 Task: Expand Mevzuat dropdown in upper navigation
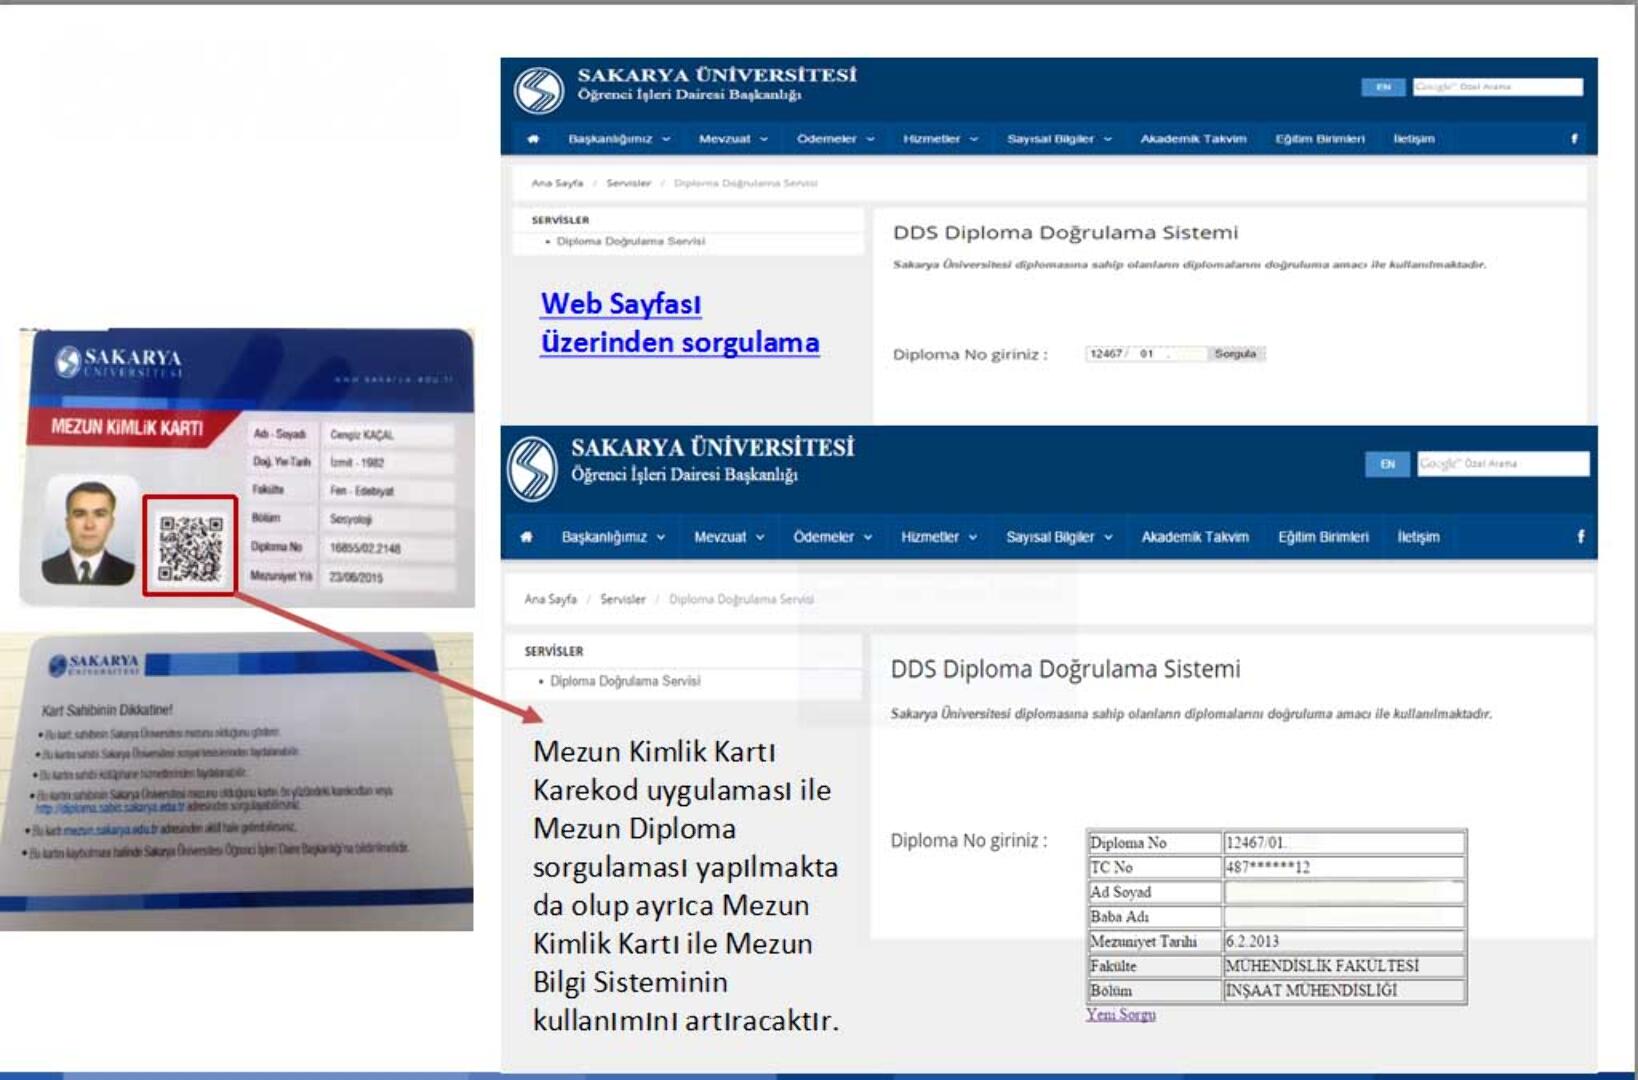coord(733,139)
